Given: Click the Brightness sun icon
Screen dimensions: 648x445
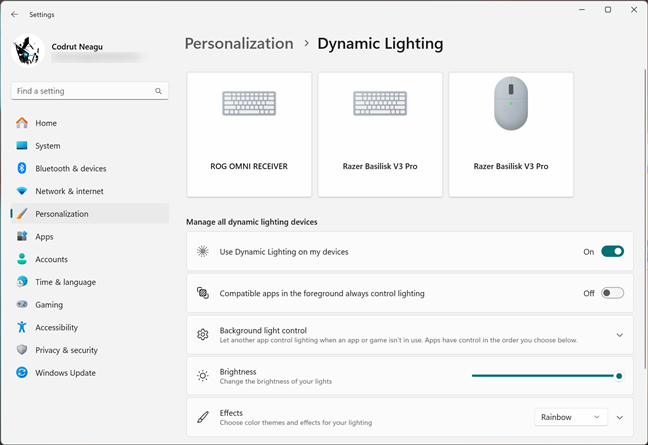Looking at the screenshot, I should point(202,376).
